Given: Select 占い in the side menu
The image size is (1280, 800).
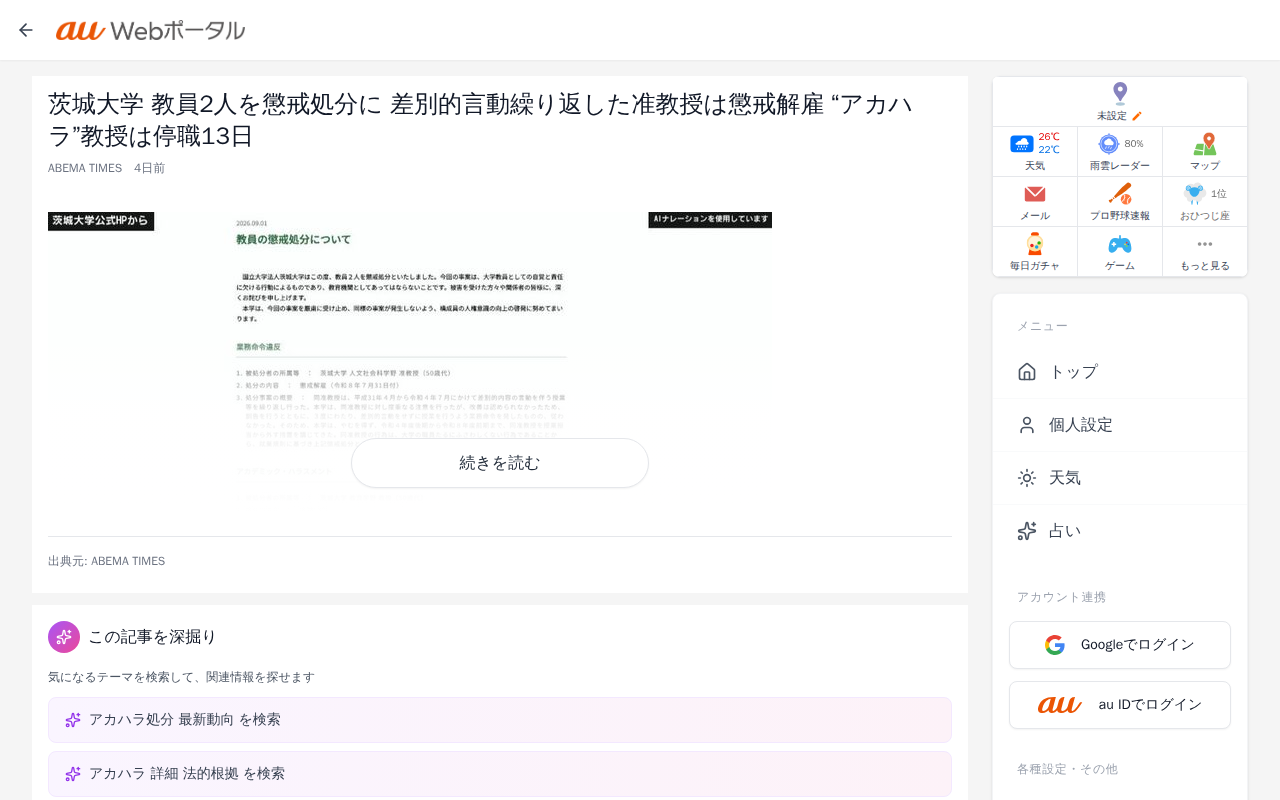Looking at the screenshot, I should [x=1120, y=531].
